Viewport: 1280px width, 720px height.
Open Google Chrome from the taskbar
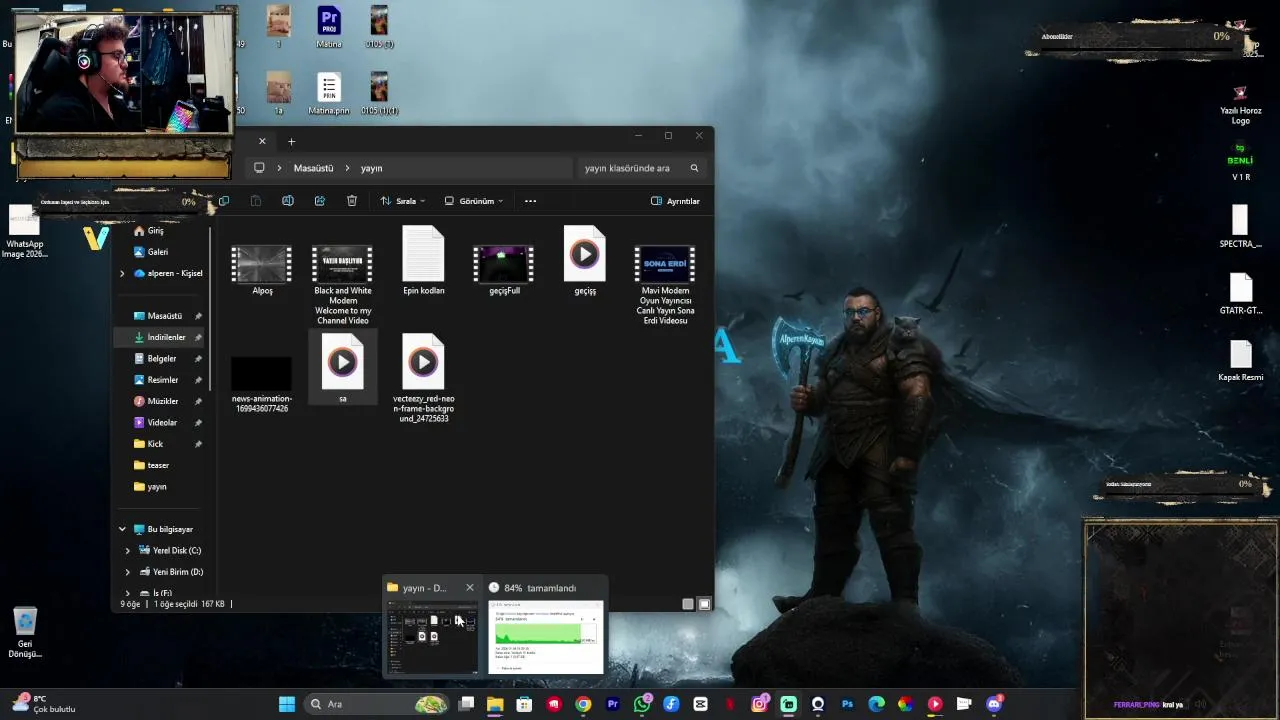coord(583,704)
